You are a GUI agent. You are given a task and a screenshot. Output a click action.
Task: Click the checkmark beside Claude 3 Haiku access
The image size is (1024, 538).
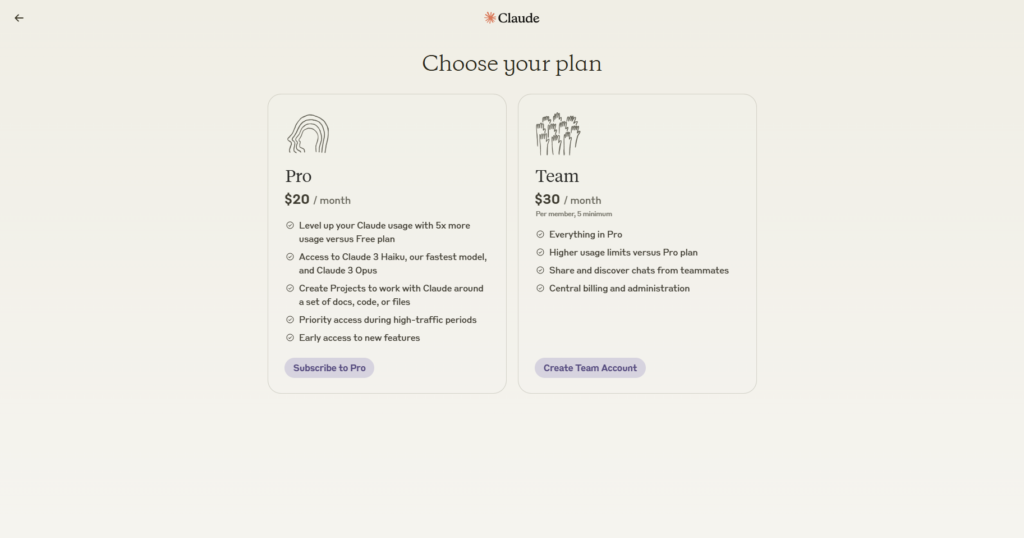pos(290,257)
